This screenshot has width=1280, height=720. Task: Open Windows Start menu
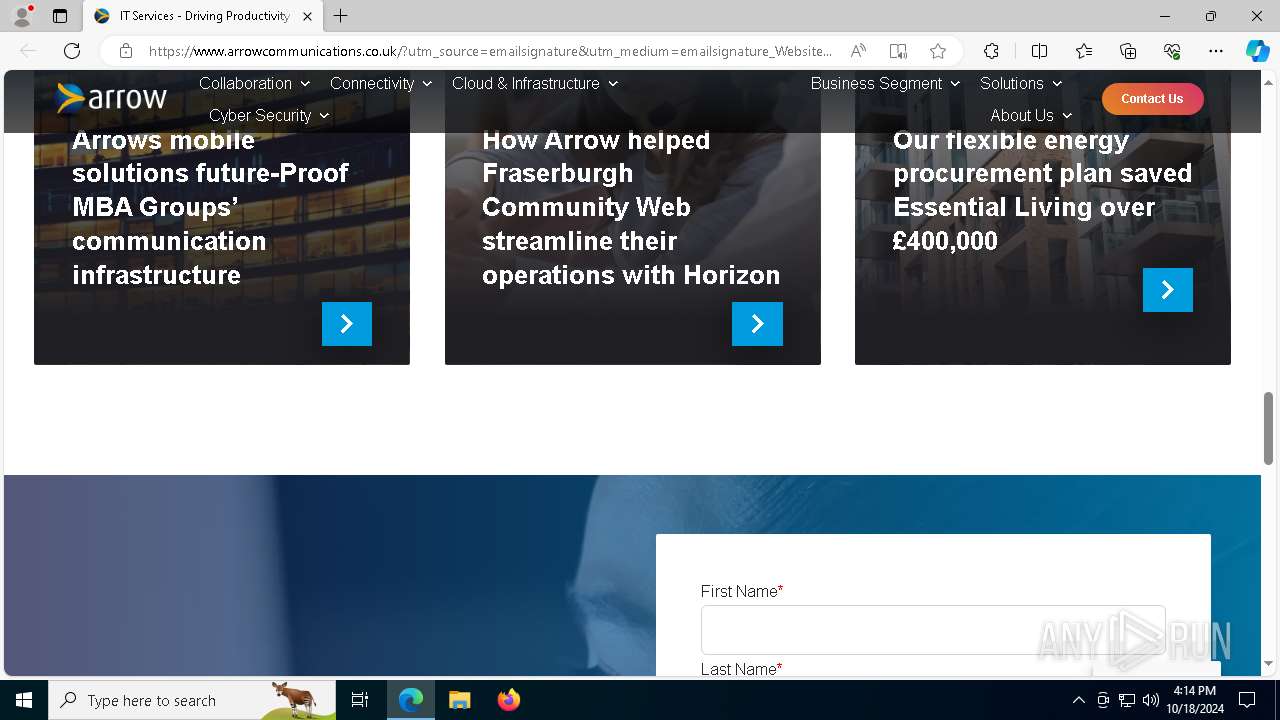(24, 700)
